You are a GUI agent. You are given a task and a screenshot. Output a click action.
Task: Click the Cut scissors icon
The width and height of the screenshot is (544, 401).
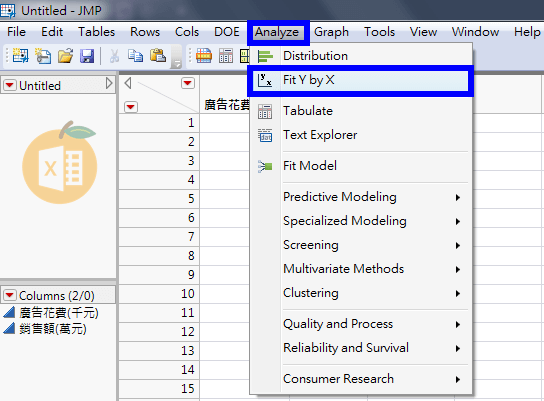[114, 56]
